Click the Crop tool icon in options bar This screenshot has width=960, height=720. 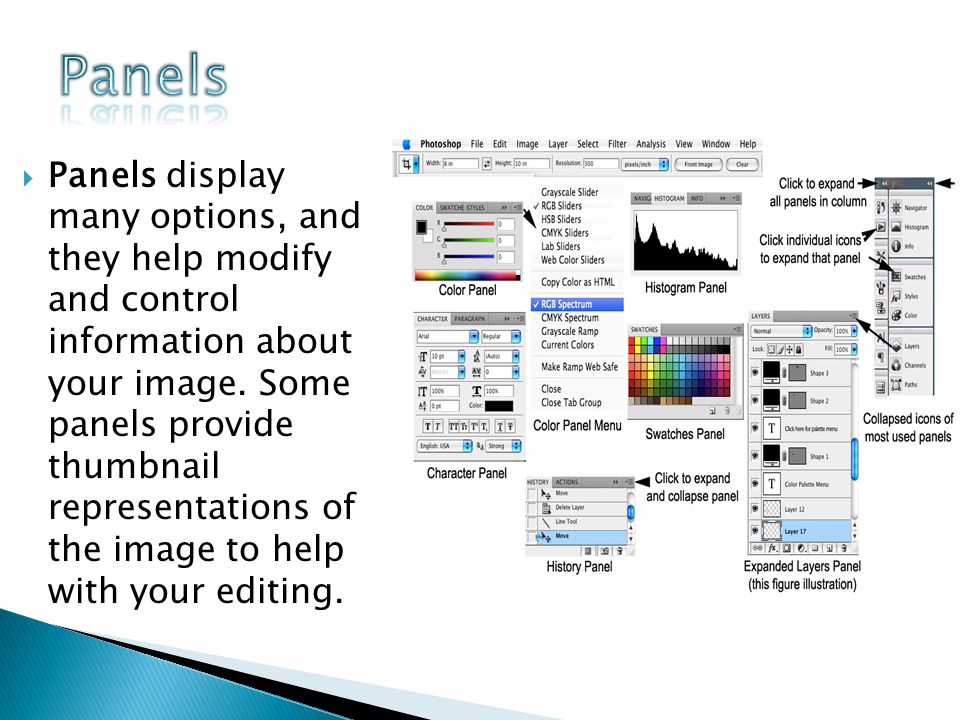pos(406,164)
